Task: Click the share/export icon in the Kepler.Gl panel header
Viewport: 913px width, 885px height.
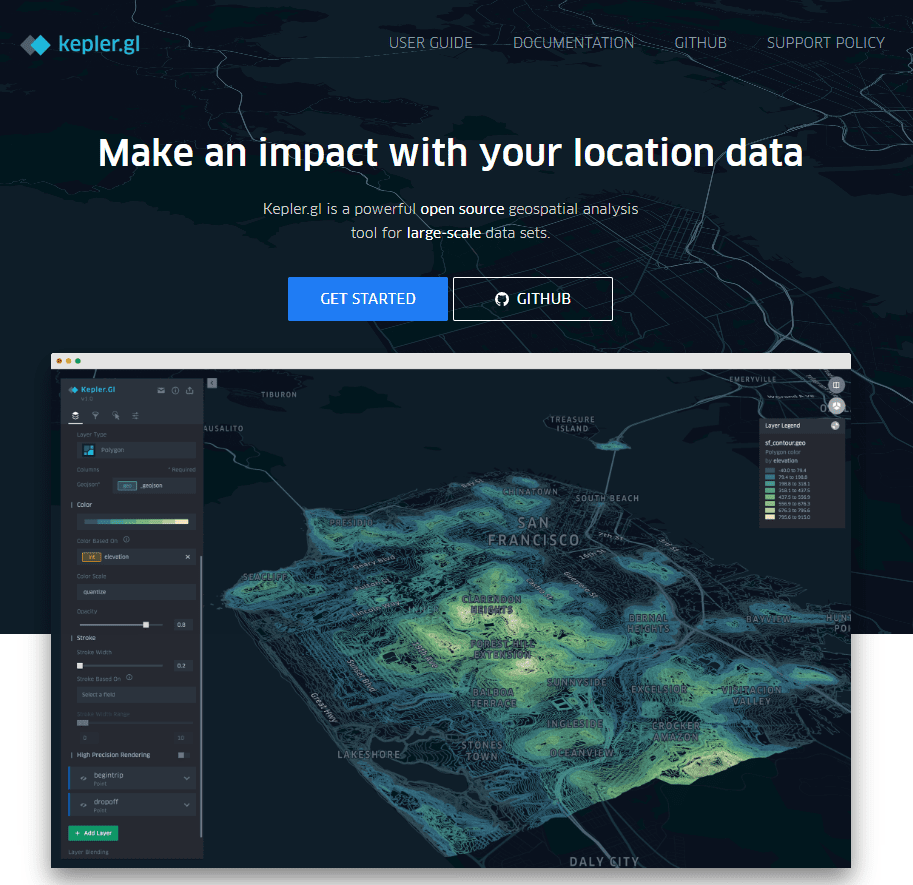Action: click(190, 391)
